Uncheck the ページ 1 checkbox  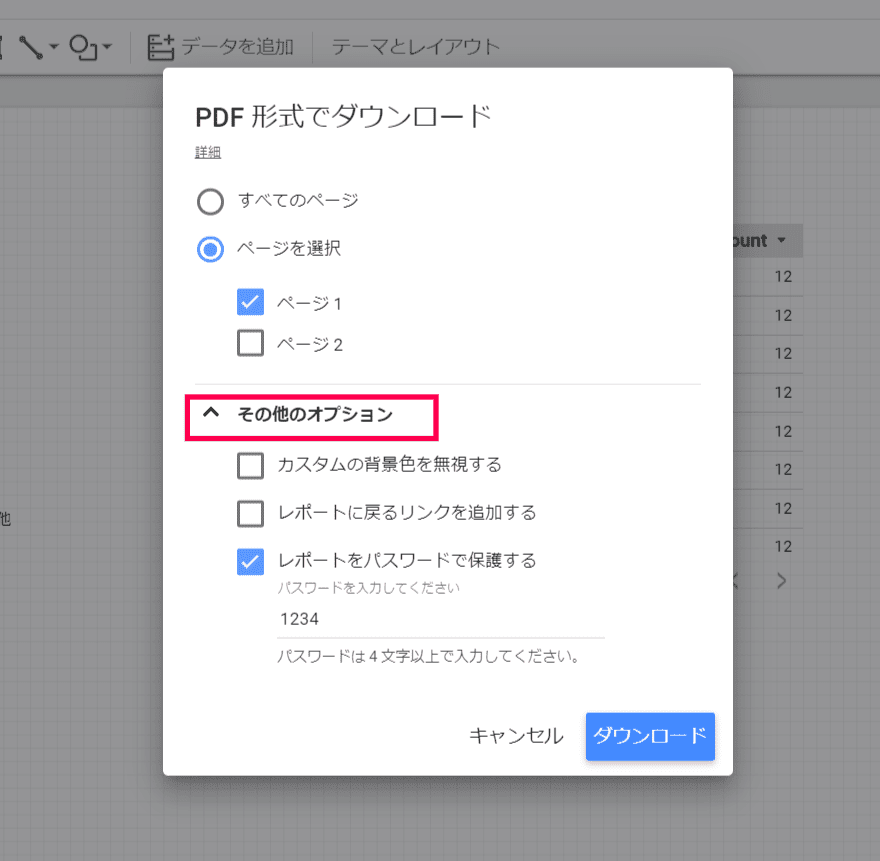[250, 303]
